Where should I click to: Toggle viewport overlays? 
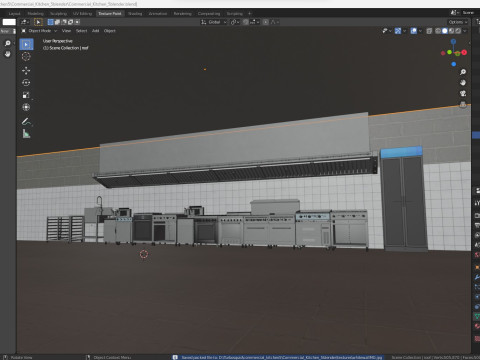coord(414,31)
